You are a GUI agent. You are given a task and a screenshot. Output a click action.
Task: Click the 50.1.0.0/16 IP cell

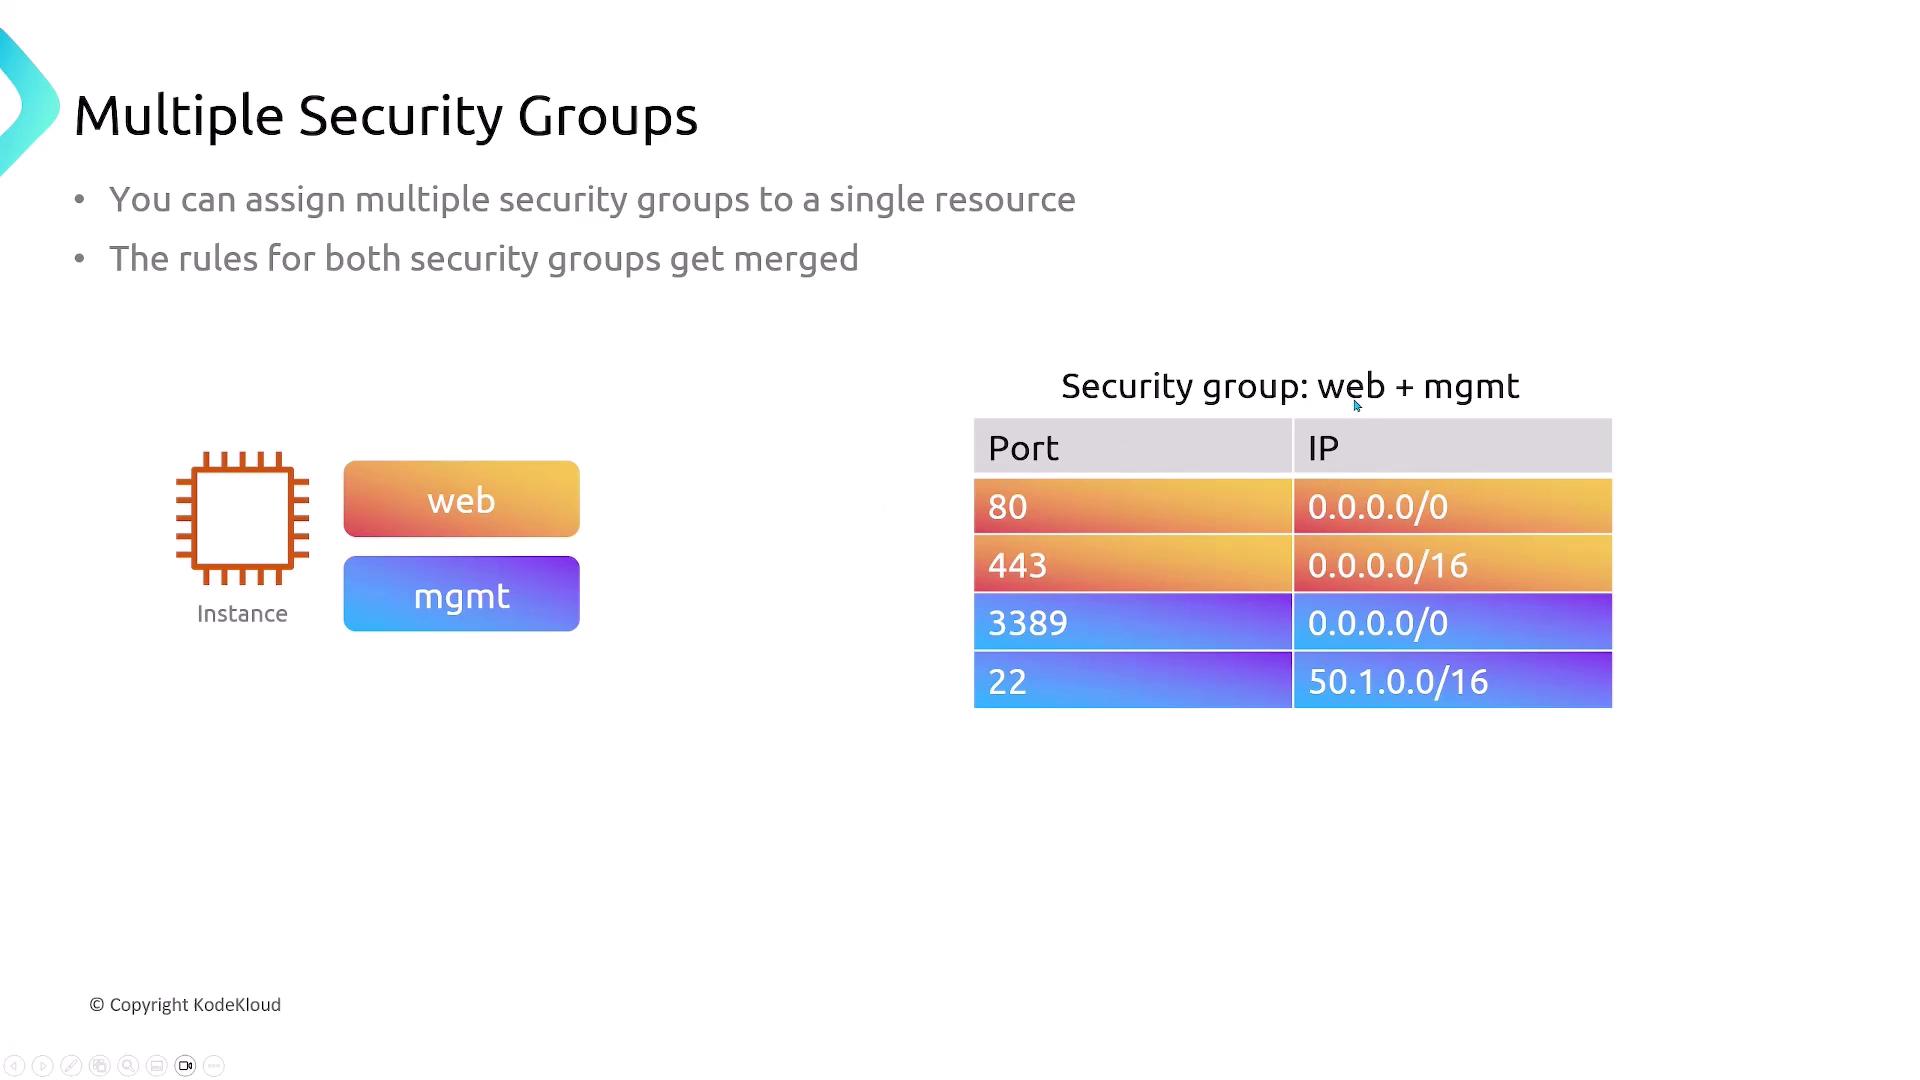point(1452,680)
